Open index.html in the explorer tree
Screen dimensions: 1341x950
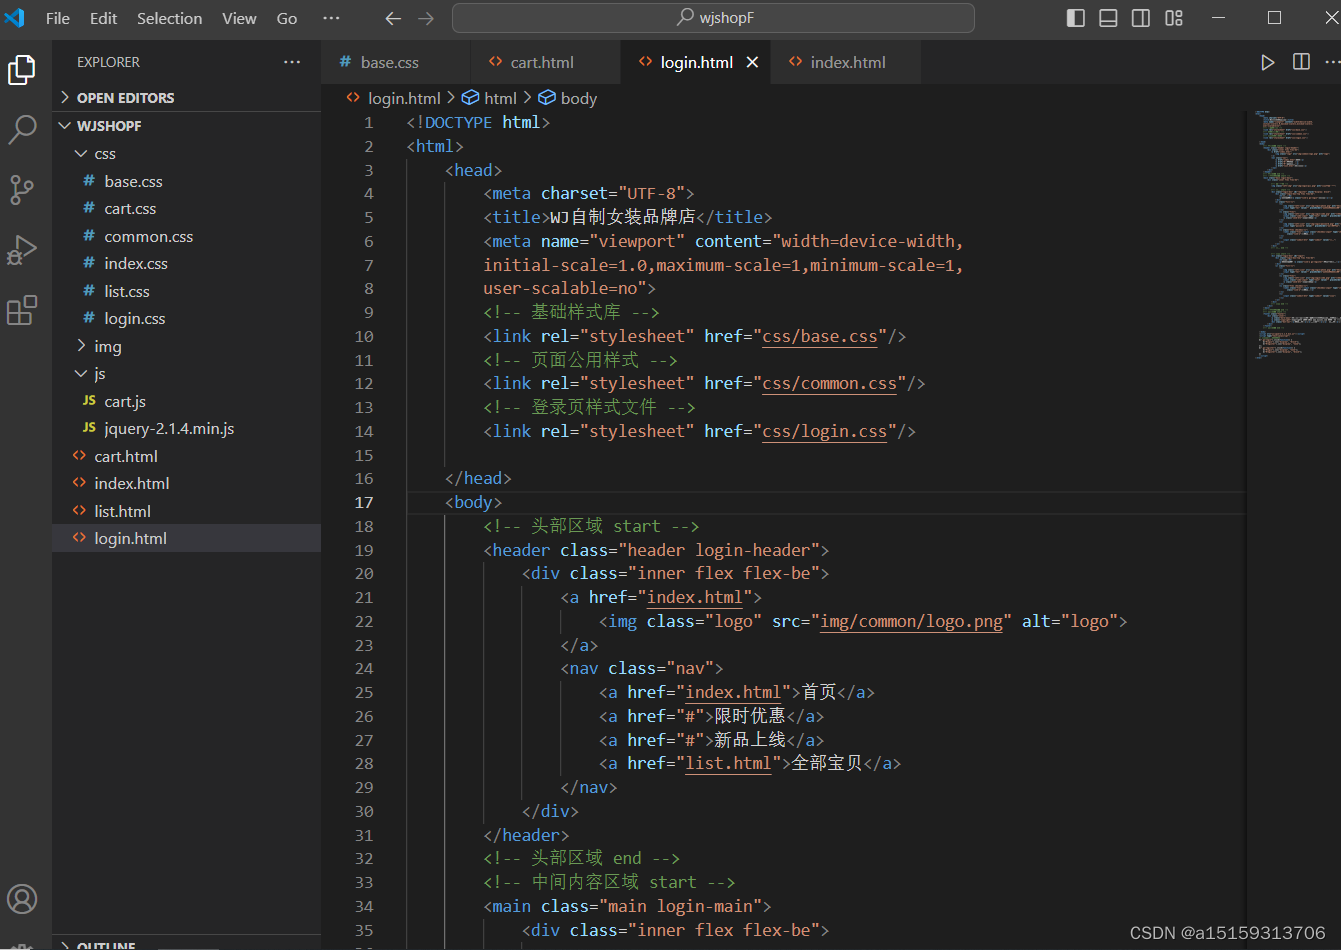[186, 483]
